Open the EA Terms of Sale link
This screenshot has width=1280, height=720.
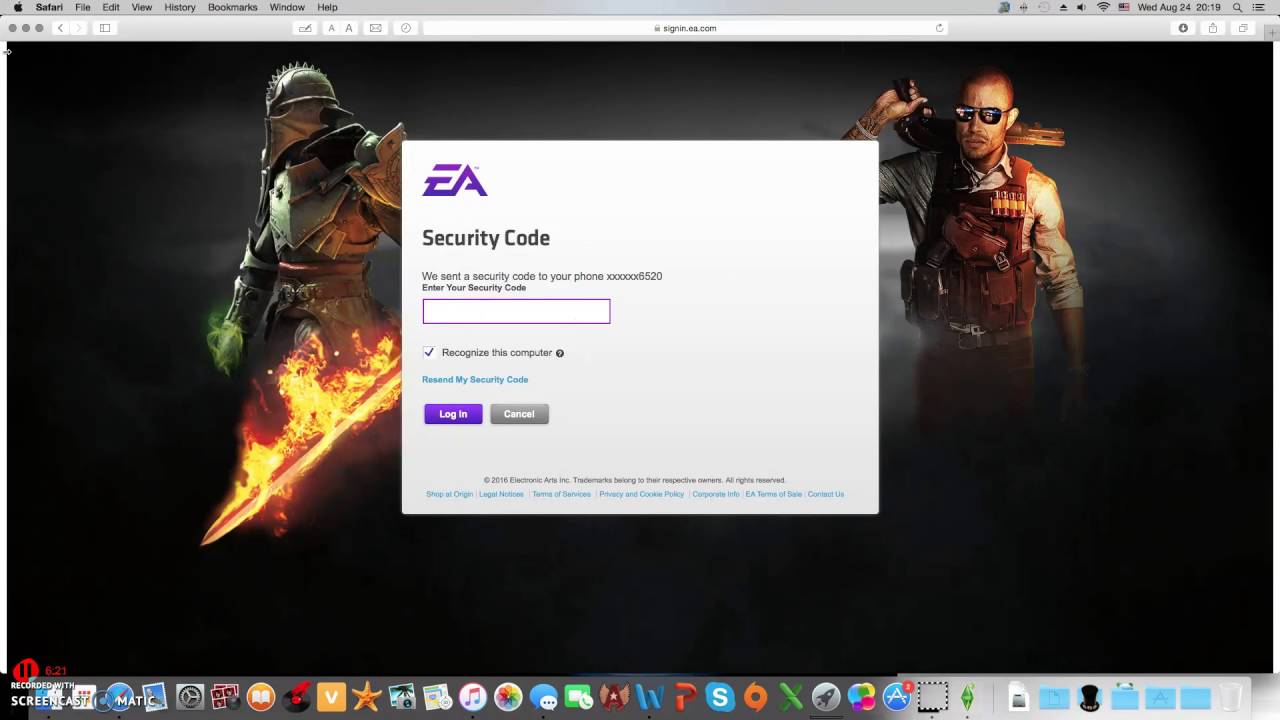click(x=773, y=494)
